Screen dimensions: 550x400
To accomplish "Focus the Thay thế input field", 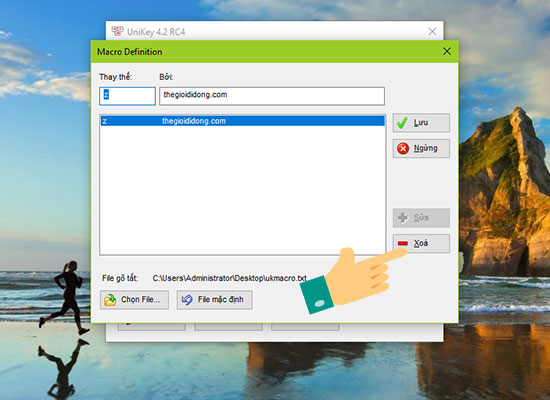I will point(127,96).
